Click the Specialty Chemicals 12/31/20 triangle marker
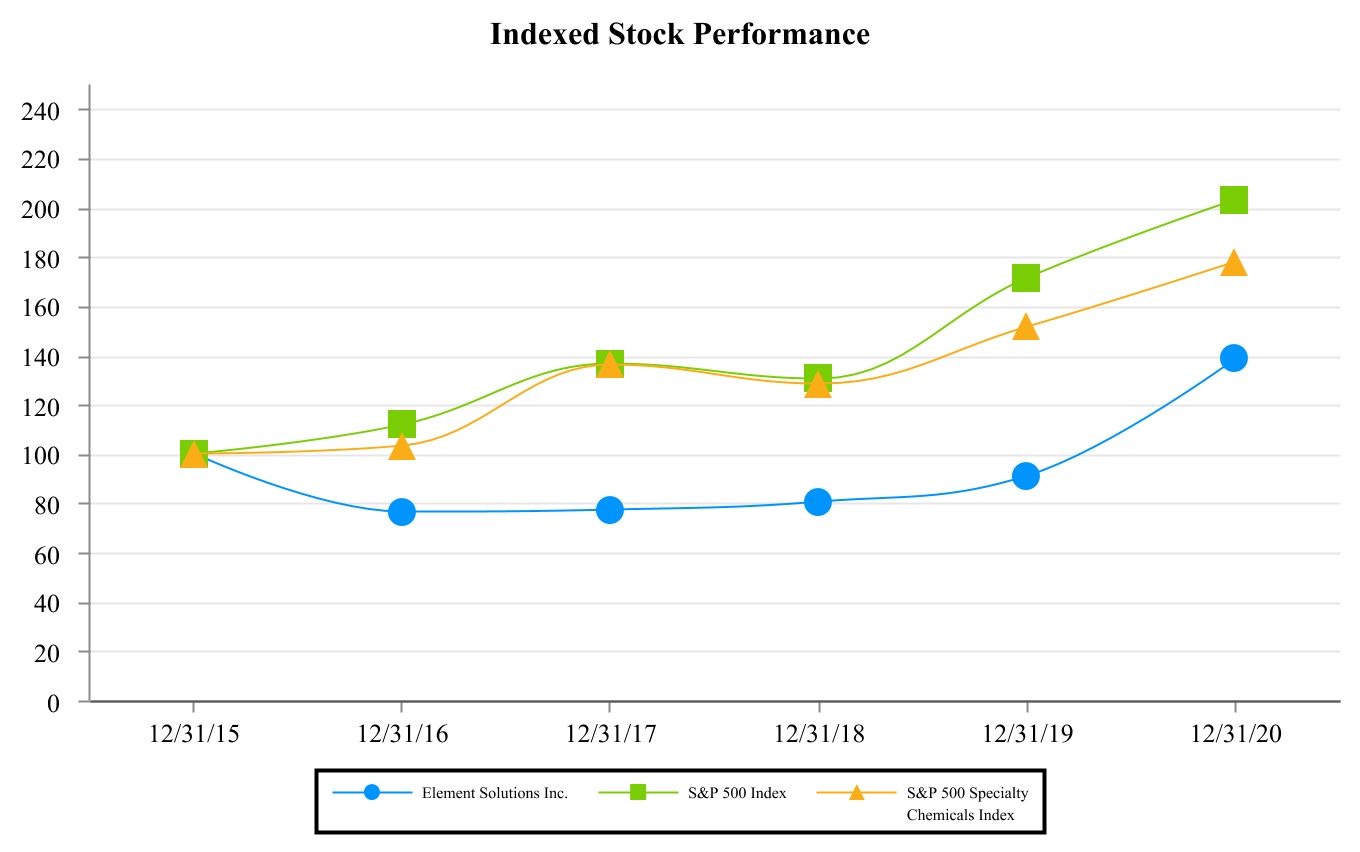The image size is (1360, 852). (x=1233, y=263)
